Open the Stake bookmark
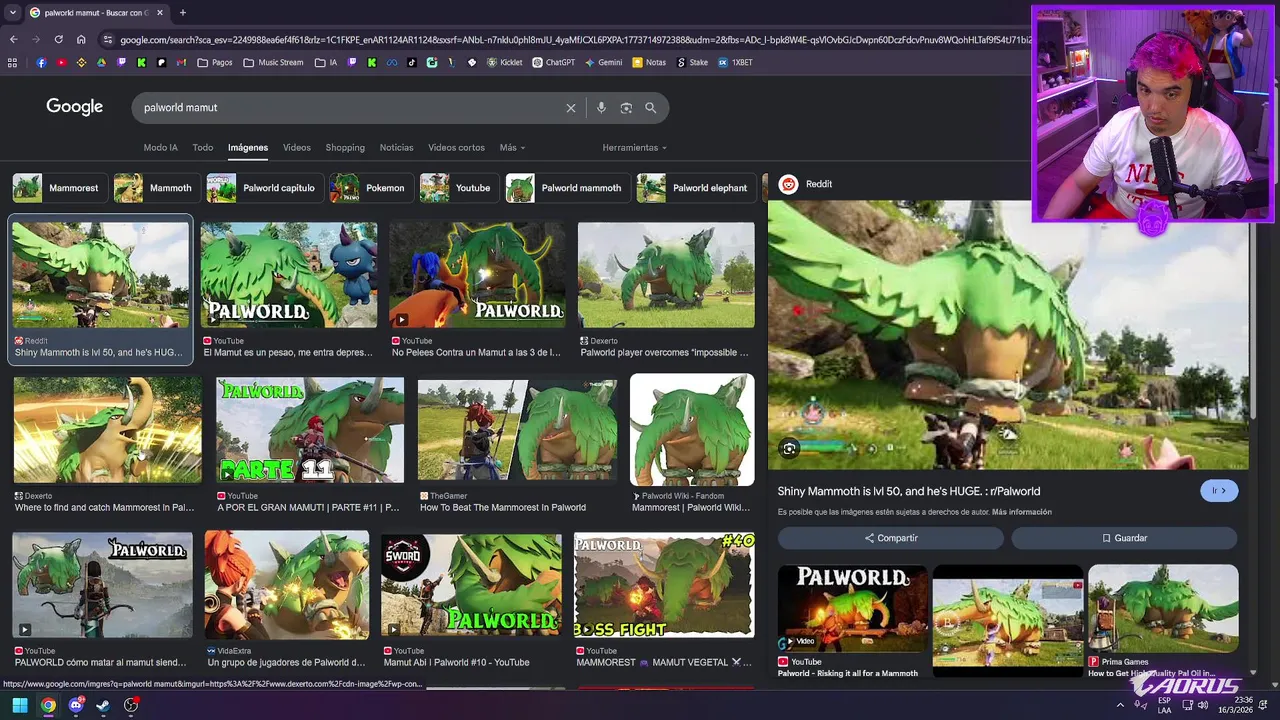 coord(692,62)
